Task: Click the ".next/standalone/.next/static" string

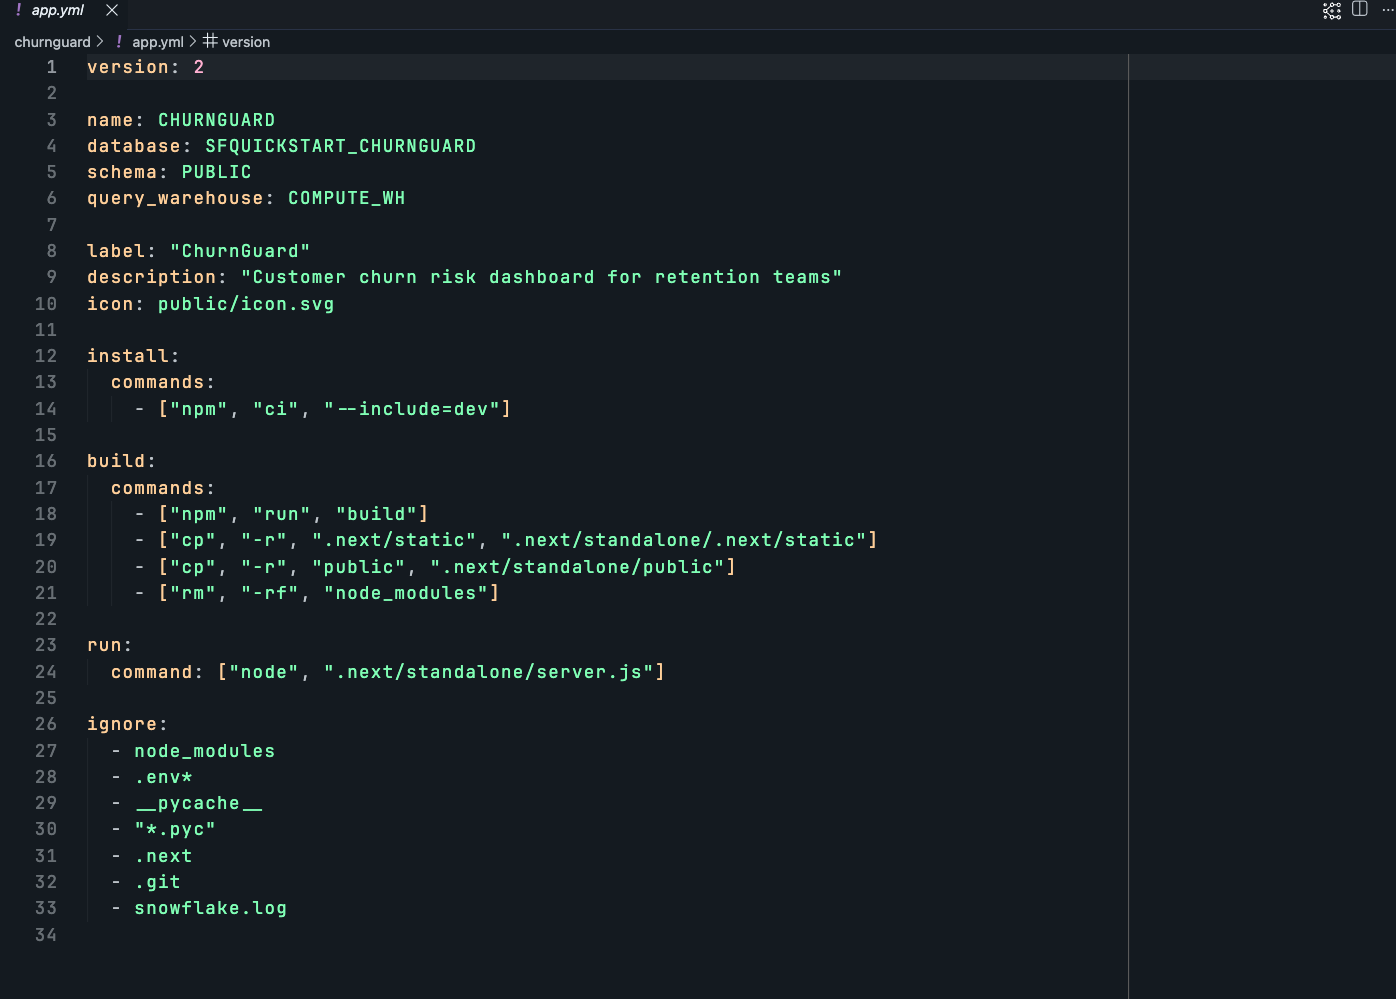Action: (x=683, y=540)
